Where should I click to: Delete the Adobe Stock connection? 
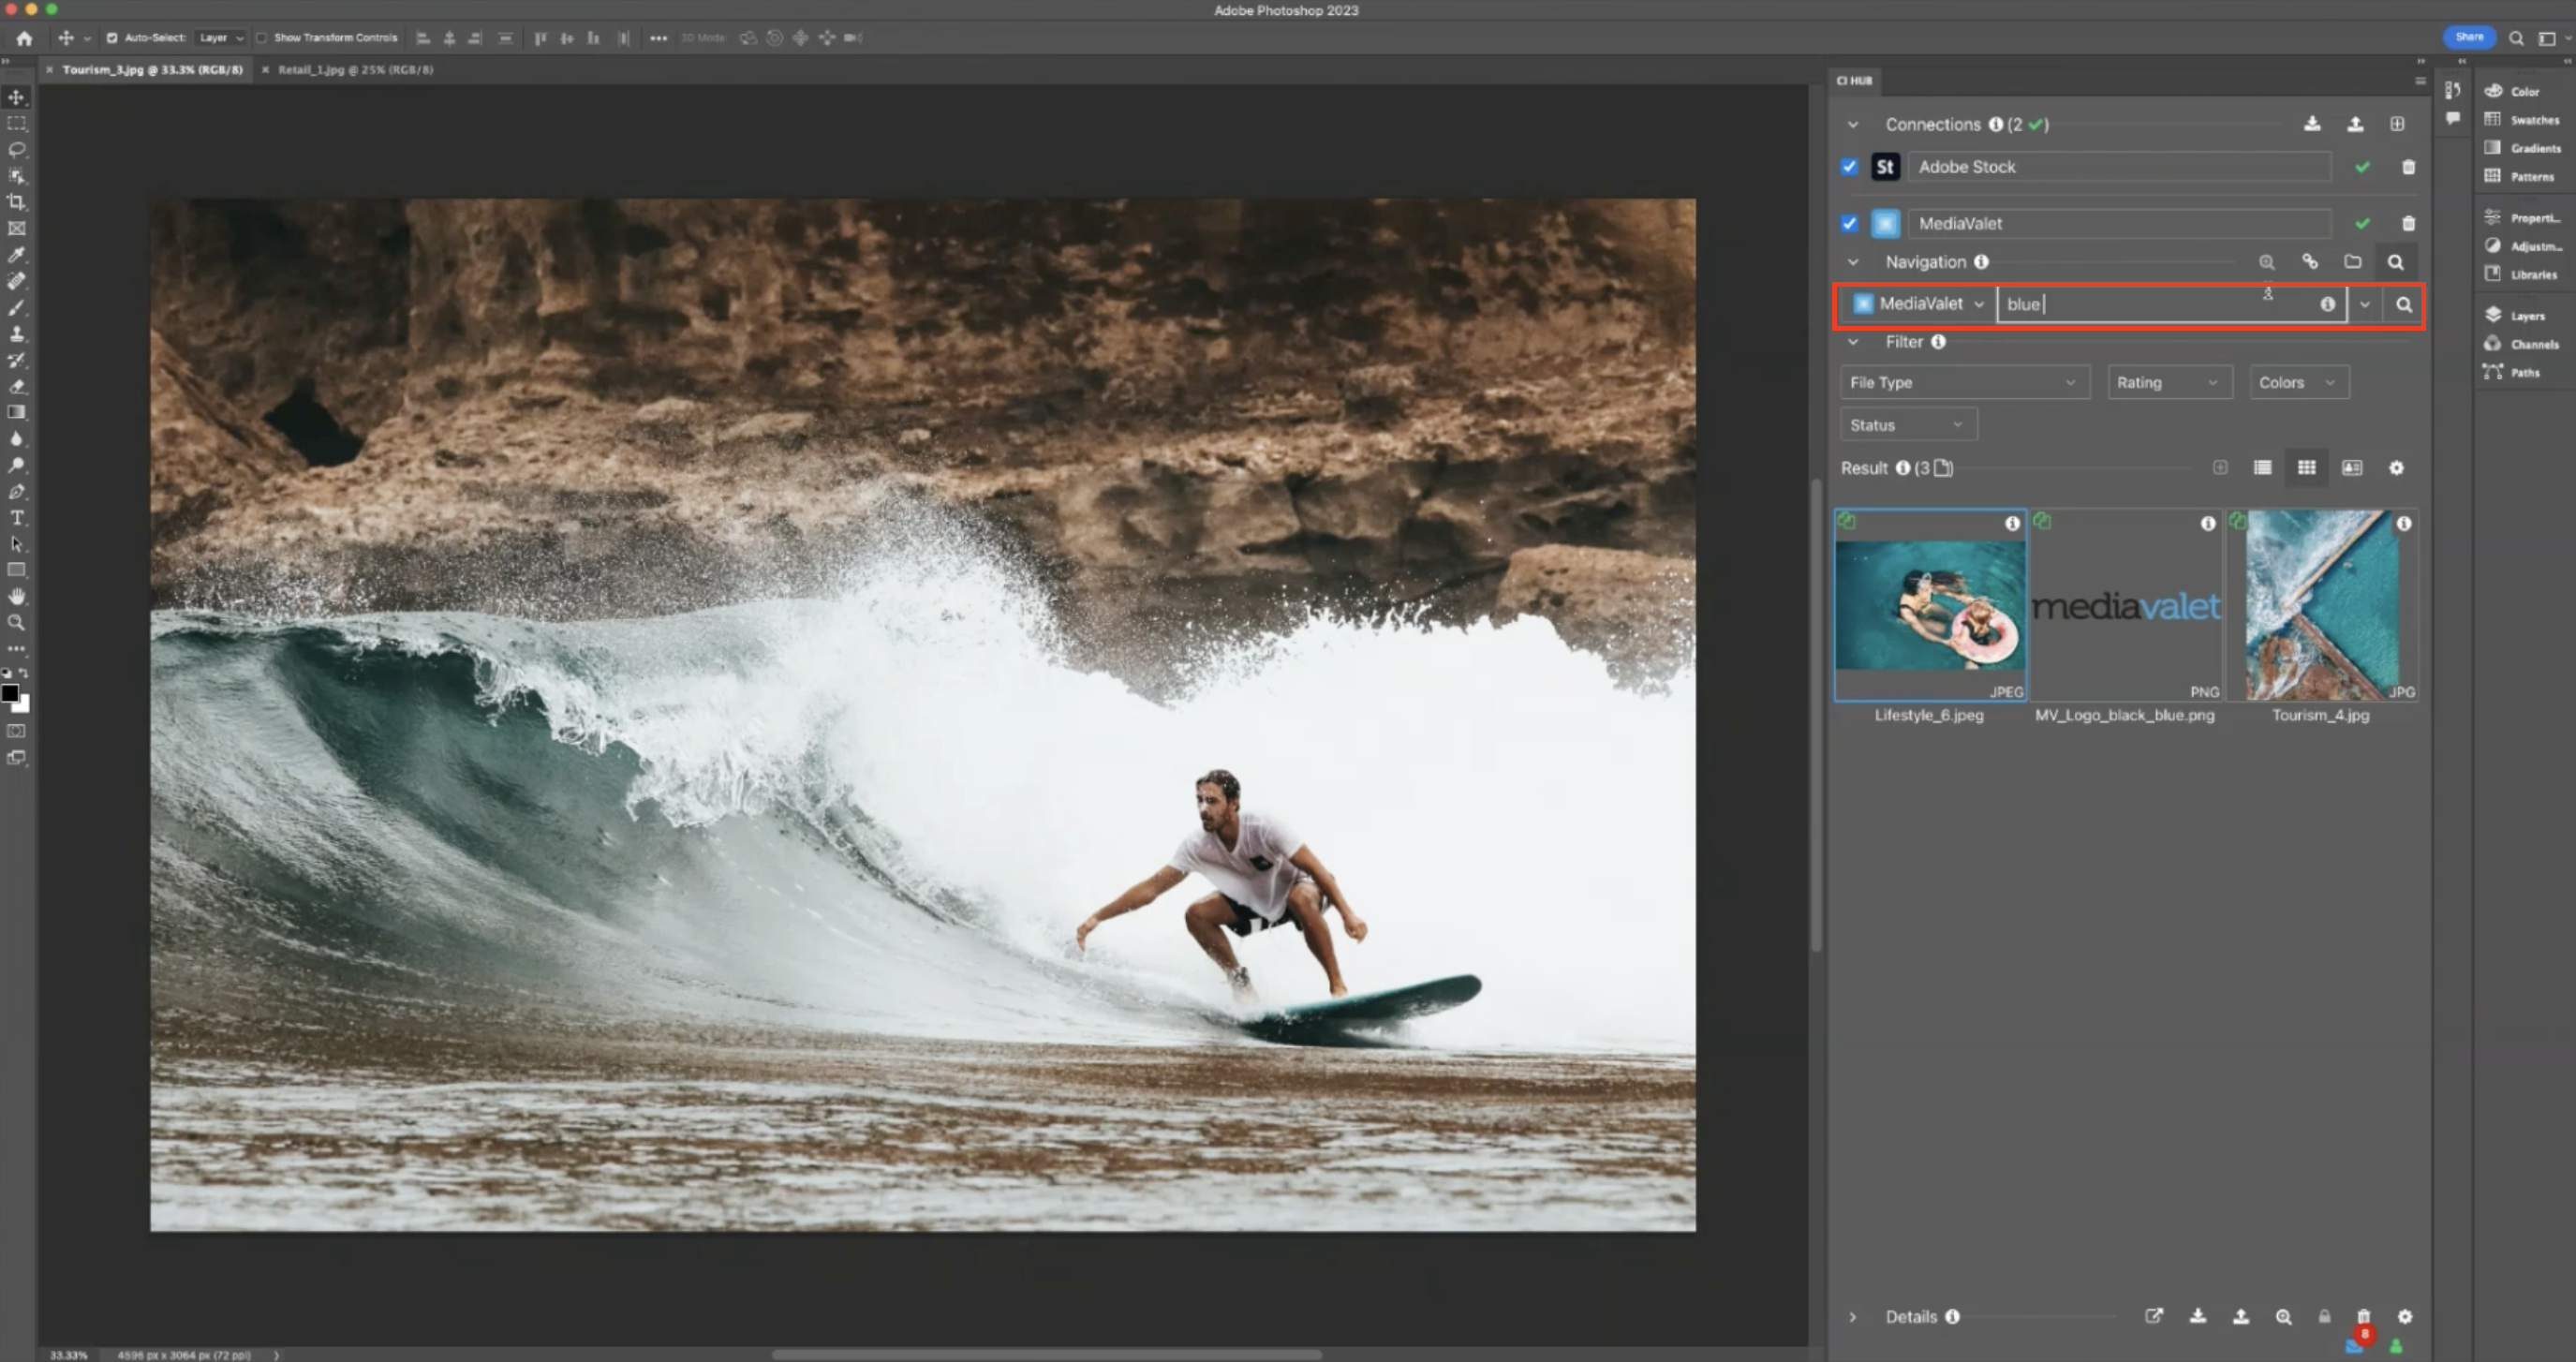pos(2408,167)
